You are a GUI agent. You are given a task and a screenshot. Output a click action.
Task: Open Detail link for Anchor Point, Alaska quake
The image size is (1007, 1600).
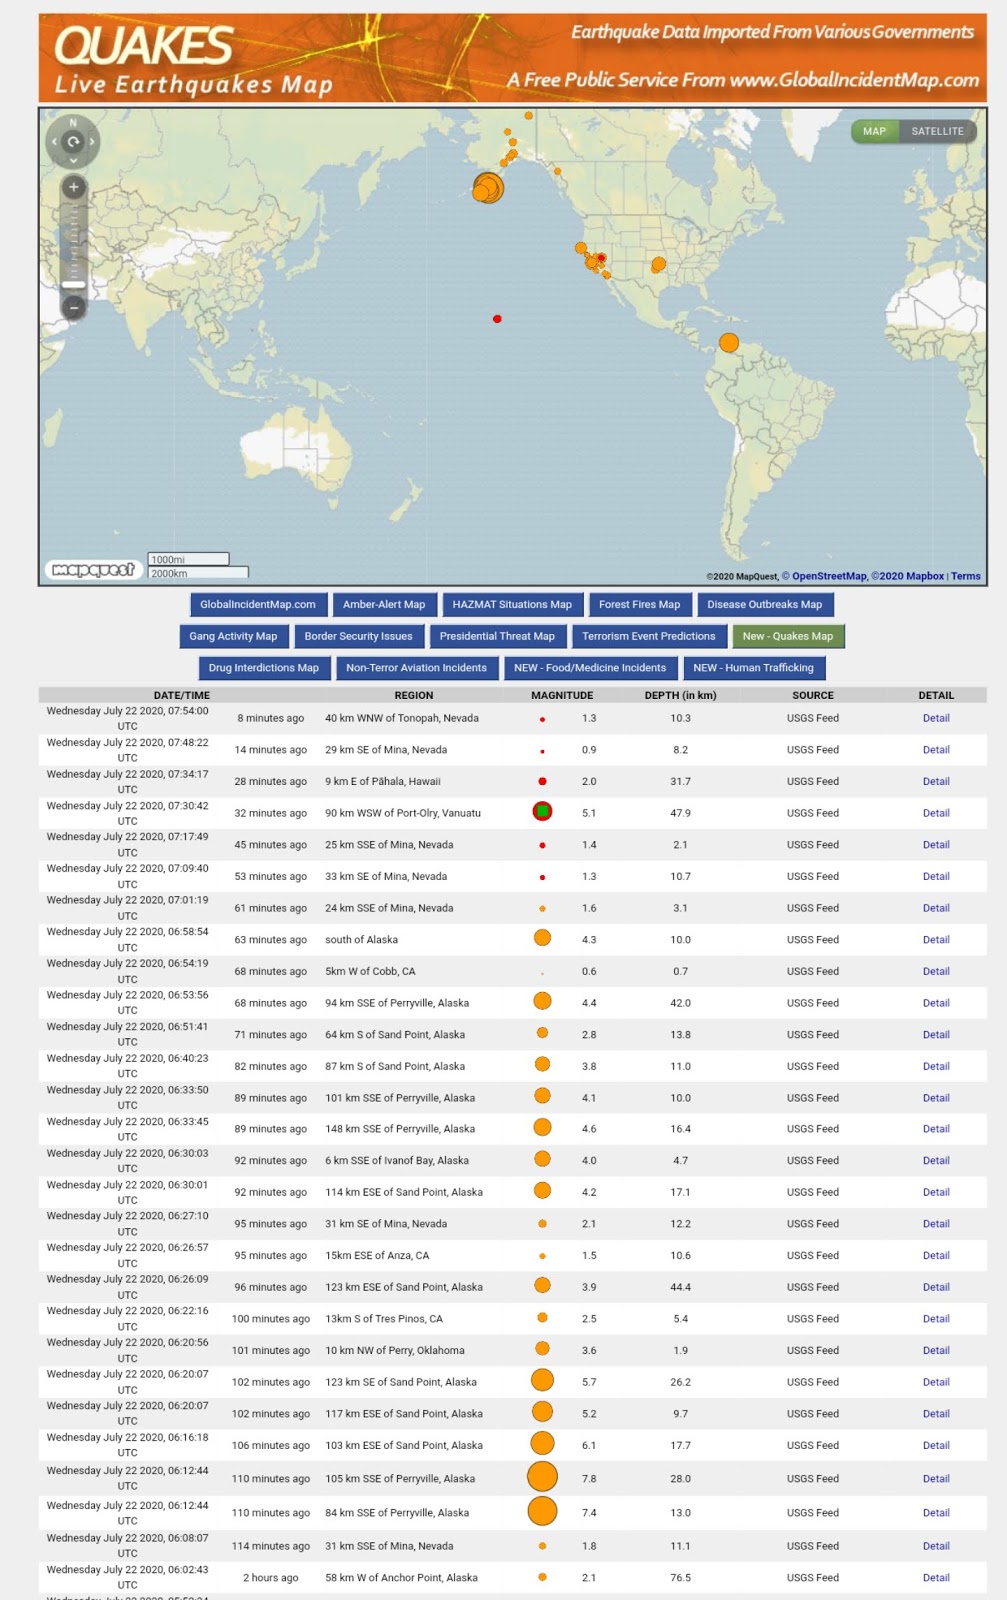click(x=936, y=1577)
